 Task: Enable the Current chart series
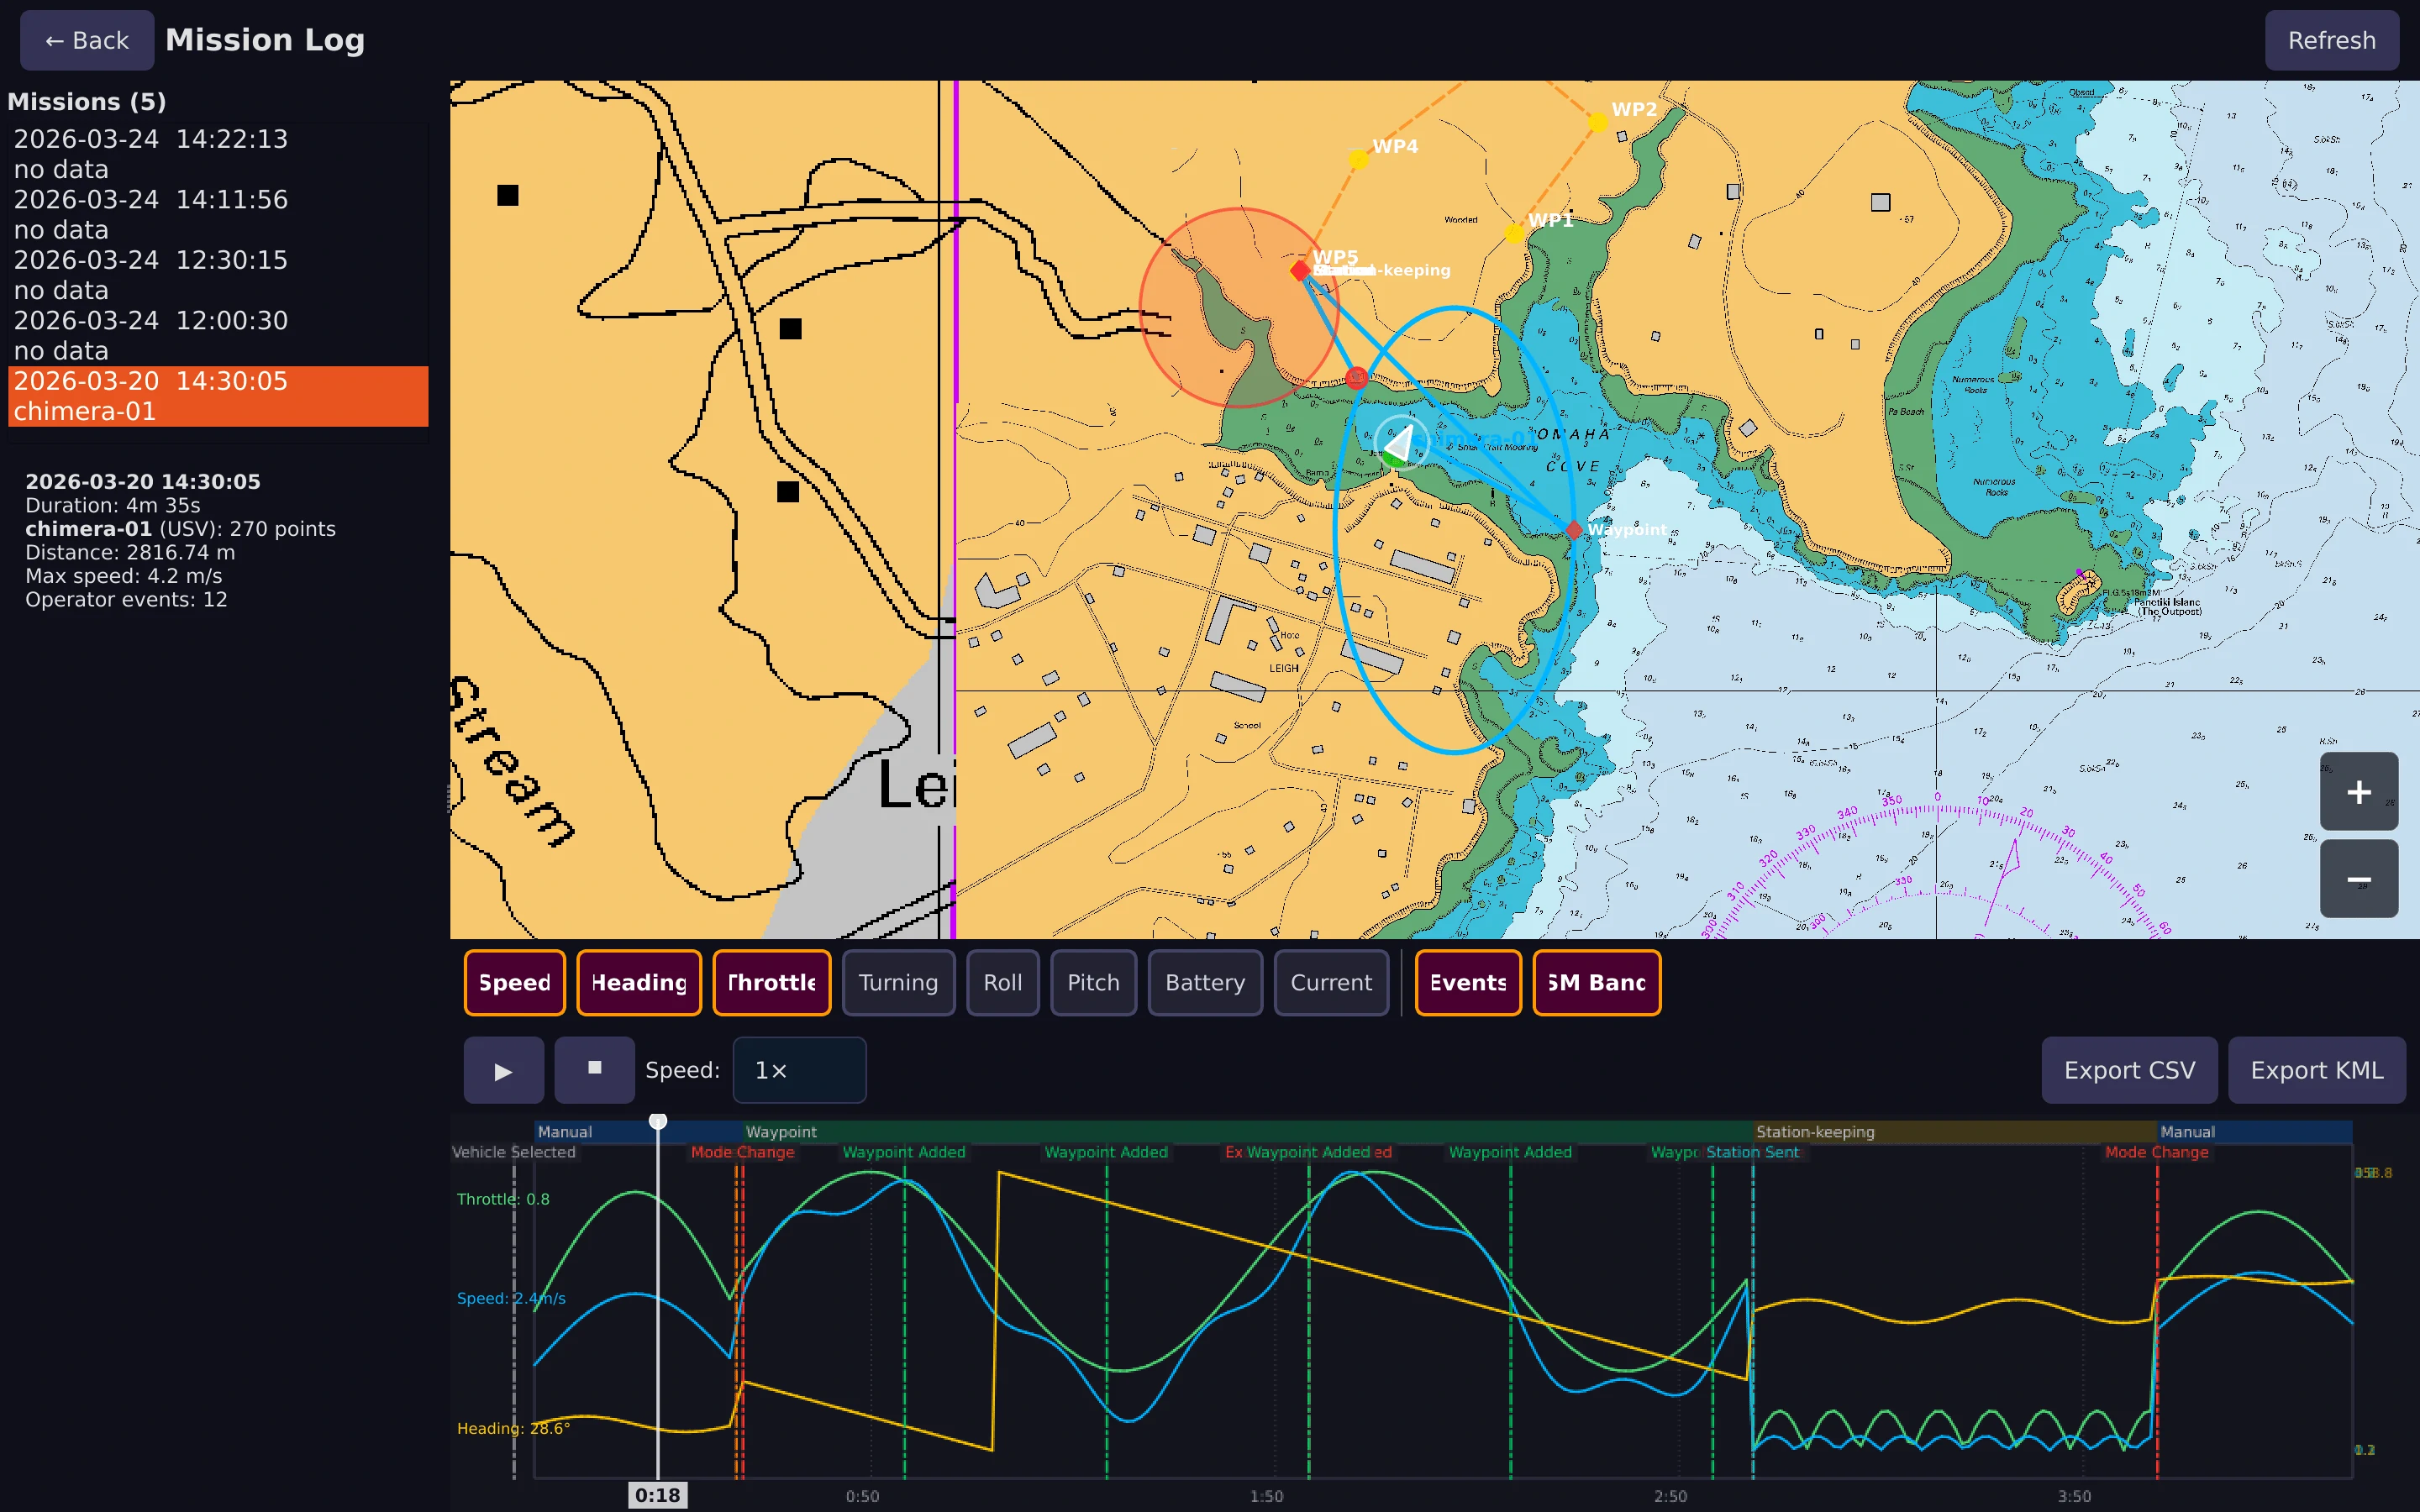(x=1331, y=982)
